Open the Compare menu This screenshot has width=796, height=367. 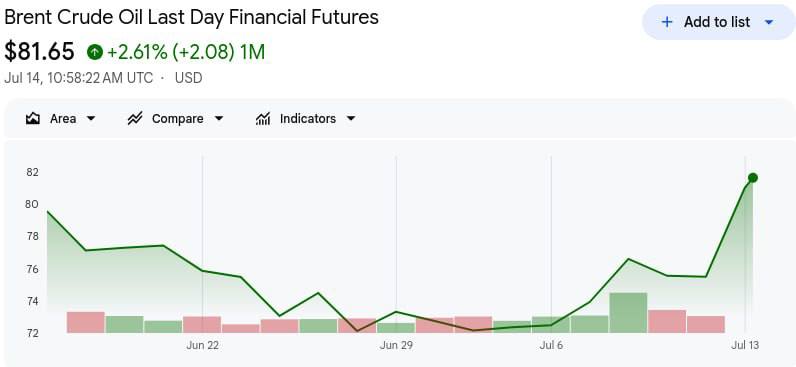coord(176,119)
